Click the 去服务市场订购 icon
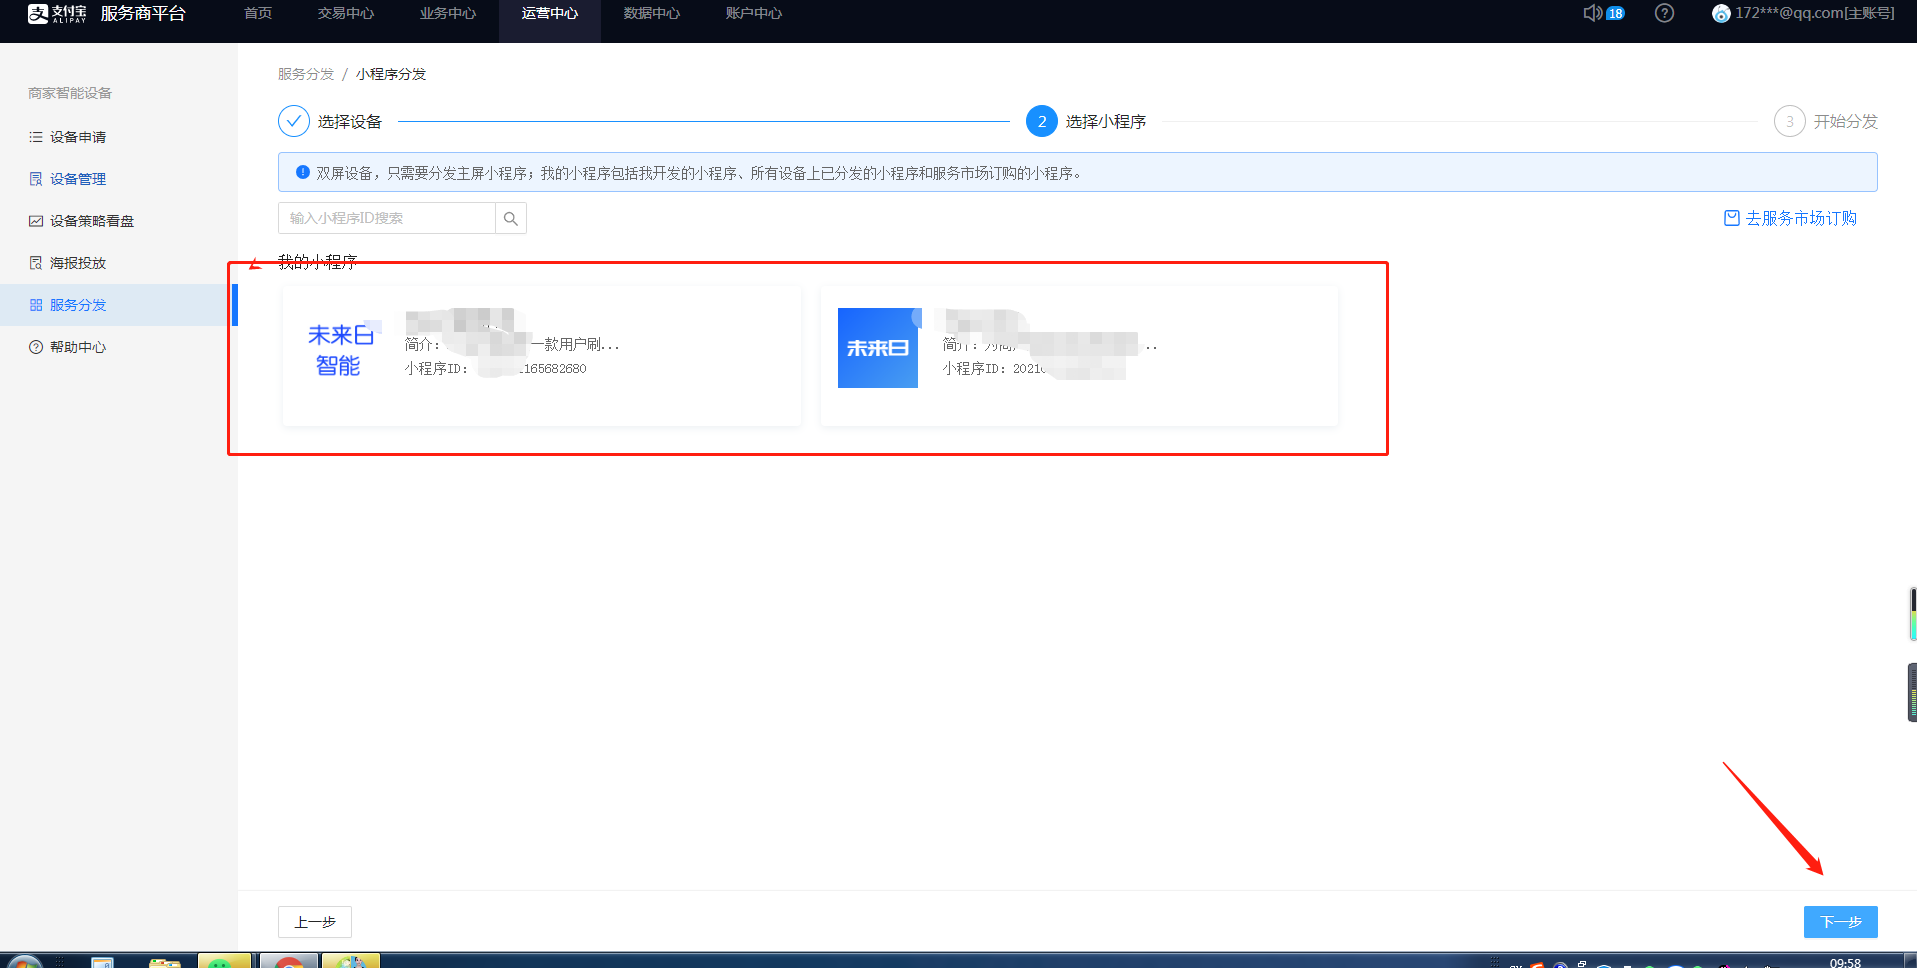Screen dimensions: 1917x968 1732,218
